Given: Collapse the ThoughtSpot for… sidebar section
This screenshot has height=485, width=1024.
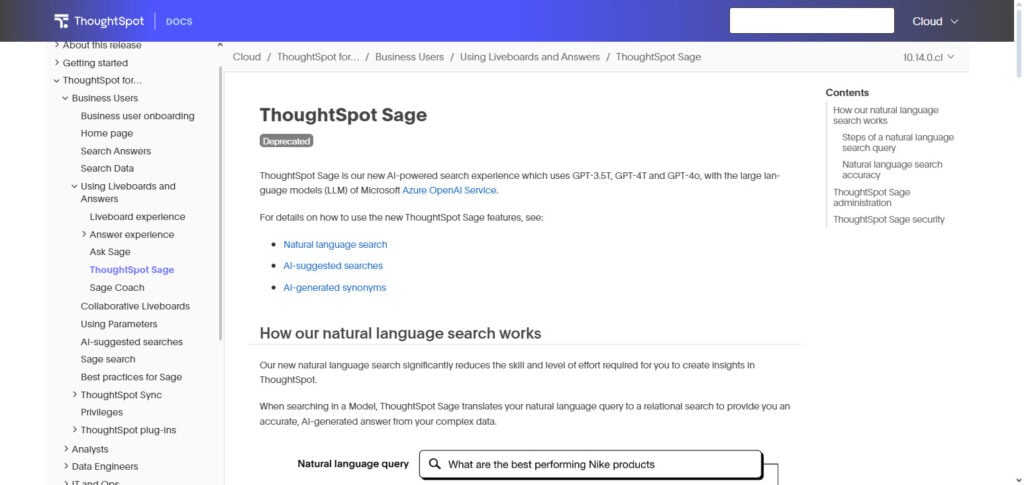Looking at the screenshot, I should click(57, 80).
